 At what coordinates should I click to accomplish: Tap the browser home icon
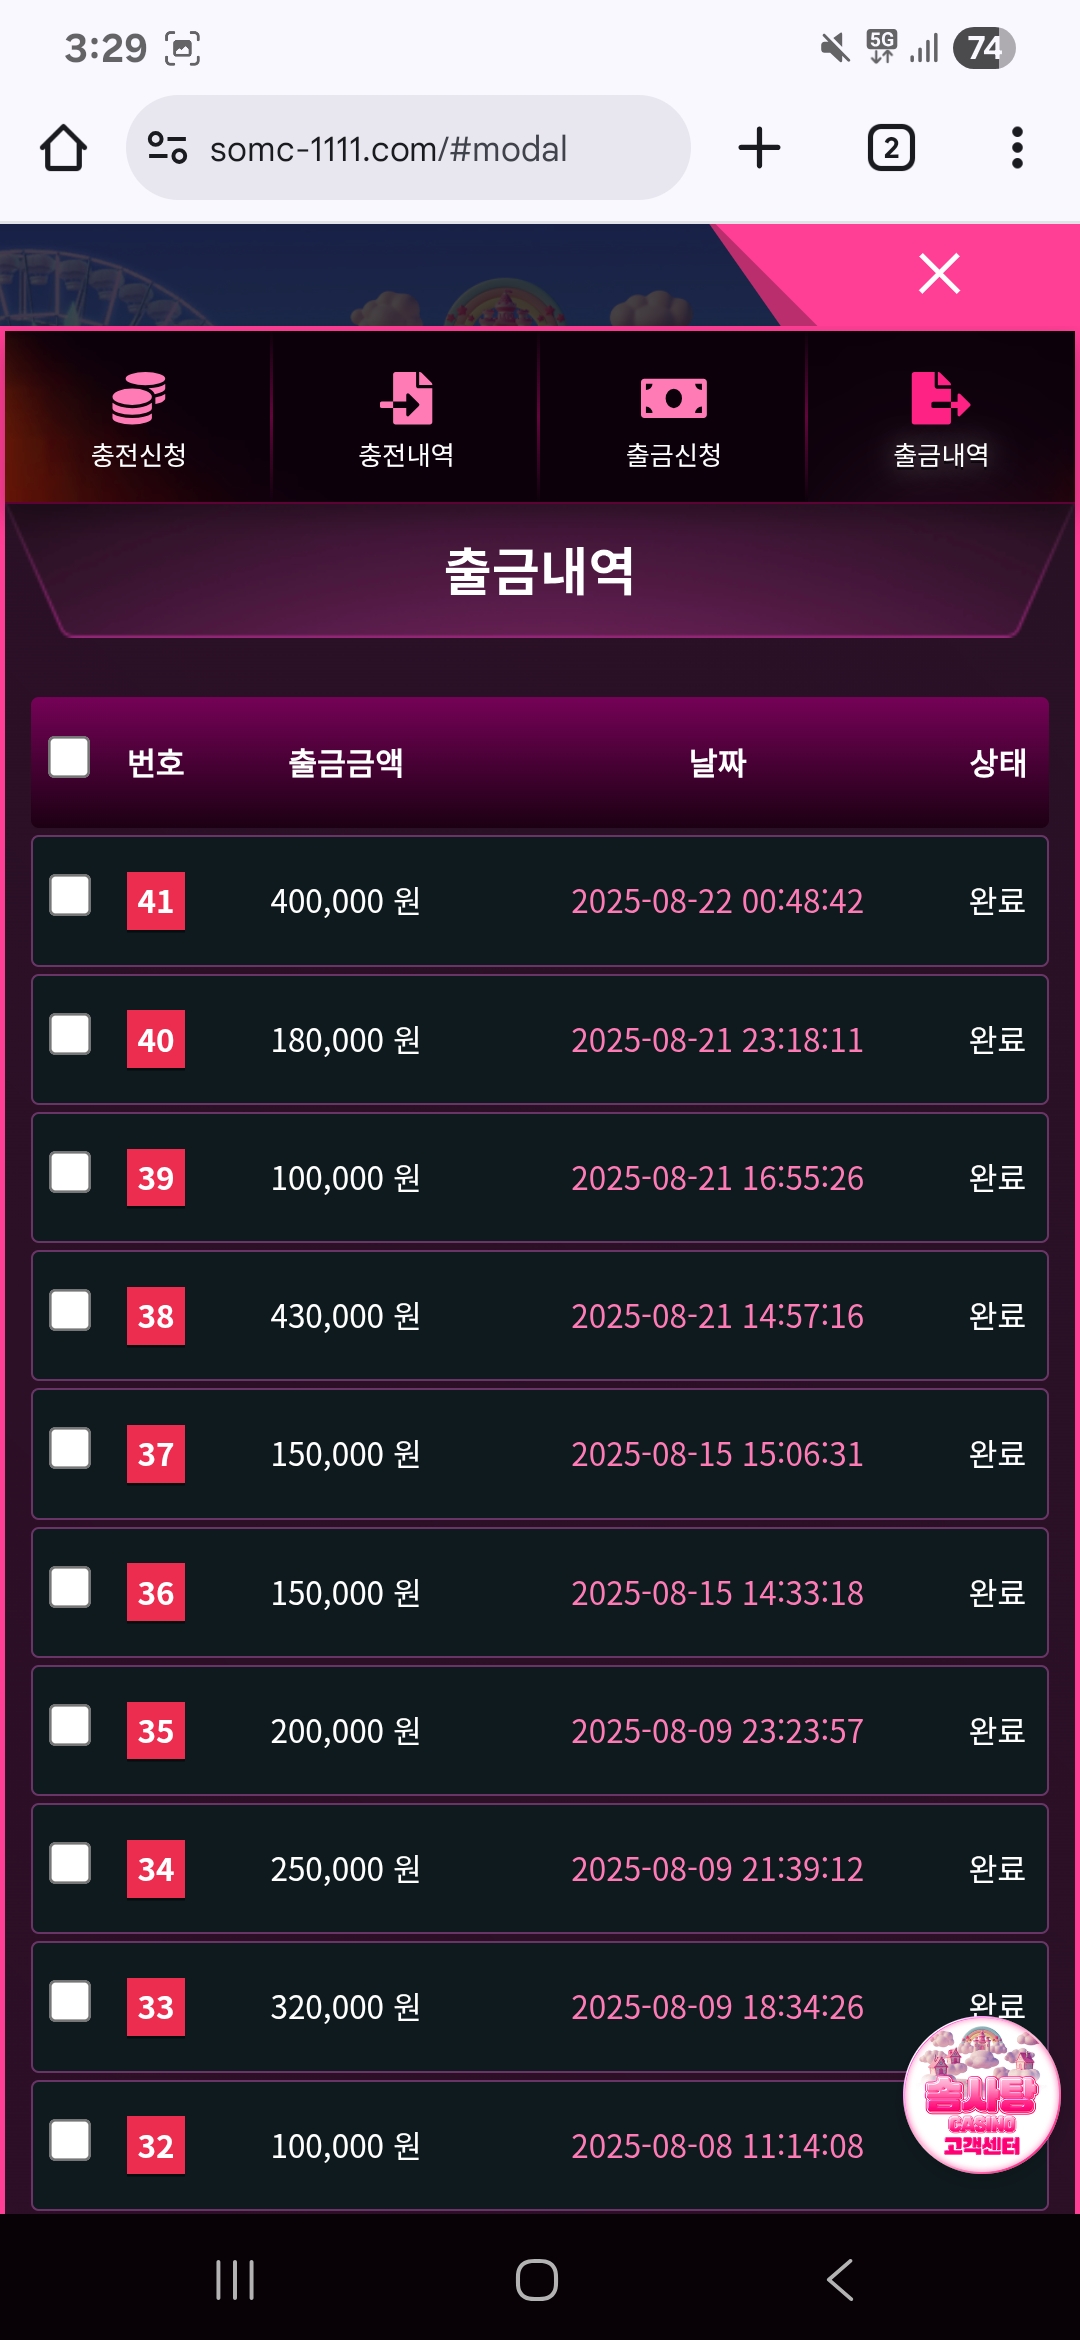[x=63, y=148]
